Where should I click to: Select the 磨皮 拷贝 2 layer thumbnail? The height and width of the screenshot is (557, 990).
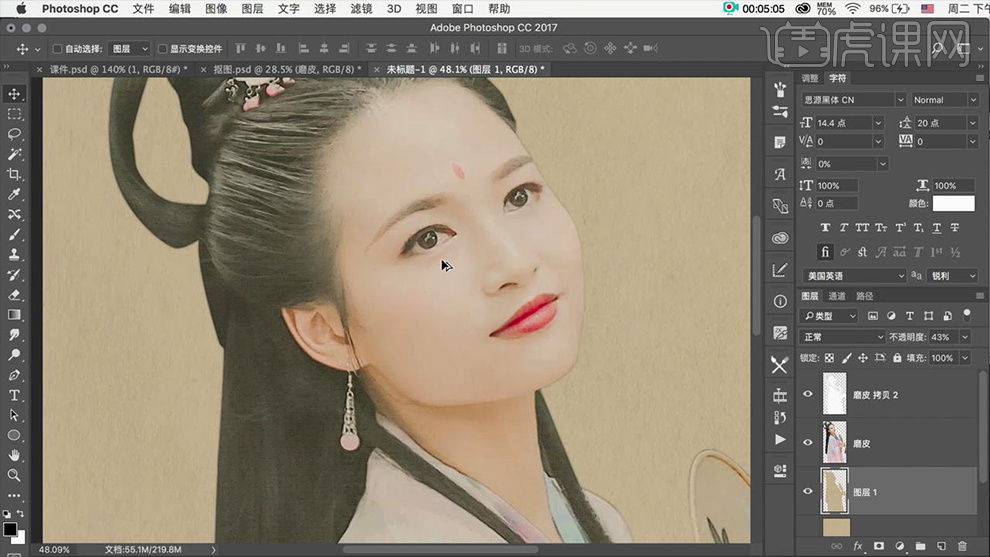(835, 393)
